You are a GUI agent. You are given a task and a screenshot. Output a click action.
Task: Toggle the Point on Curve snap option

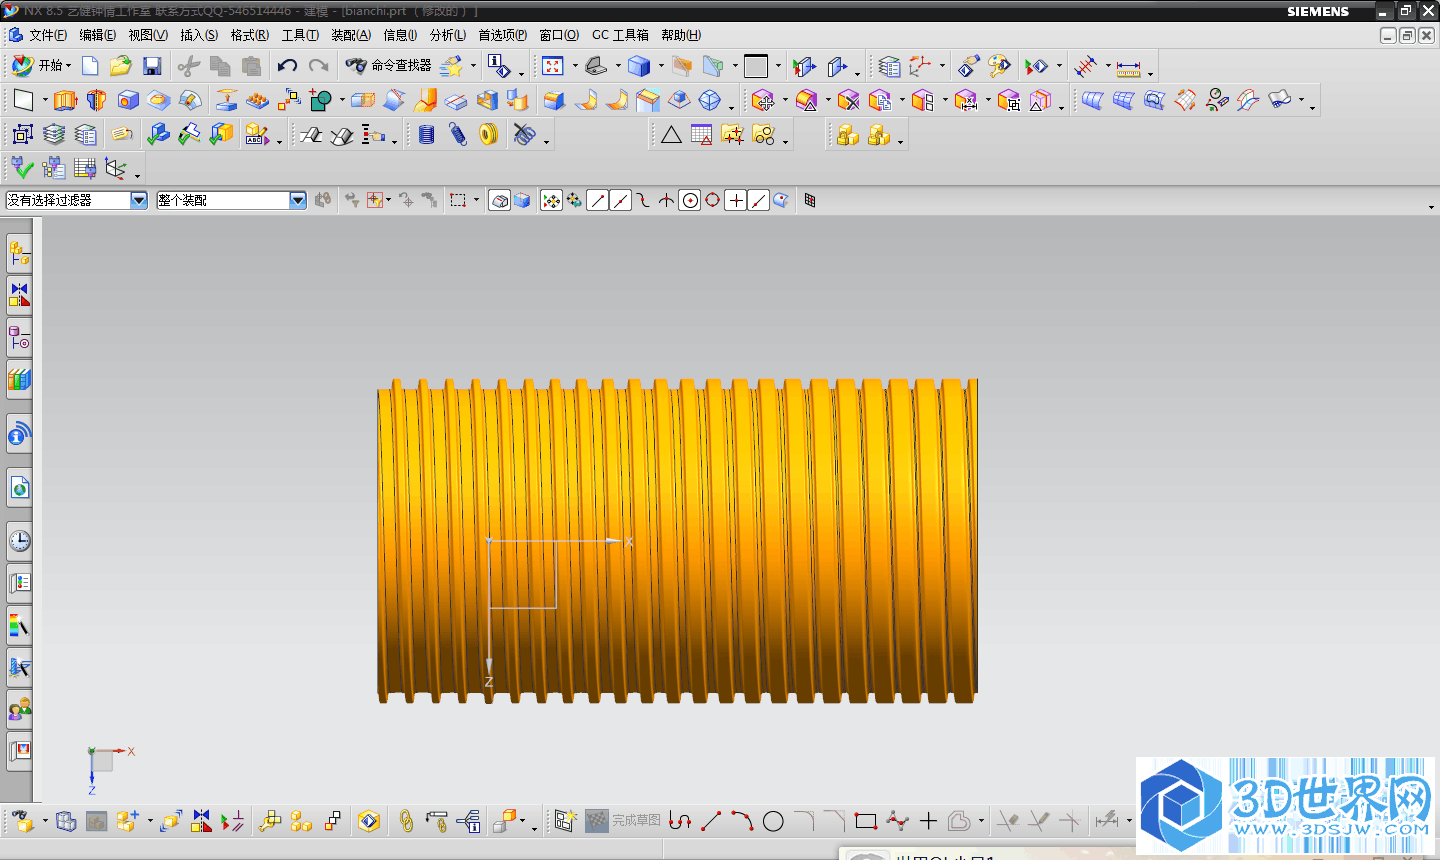pyautogui.click(x=759, y=200)
